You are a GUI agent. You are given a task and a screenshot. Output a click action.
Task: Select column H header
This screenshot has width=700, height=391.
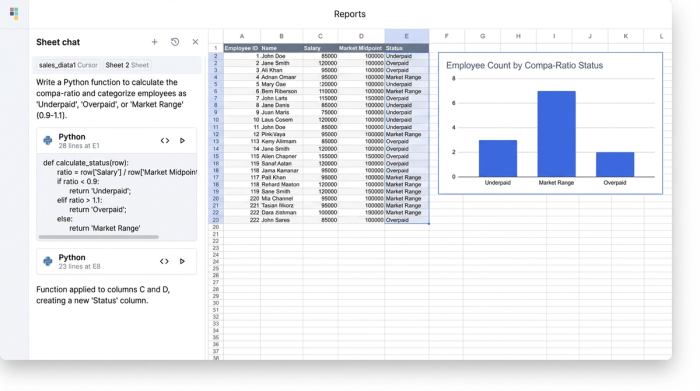(x=518, y=36)
